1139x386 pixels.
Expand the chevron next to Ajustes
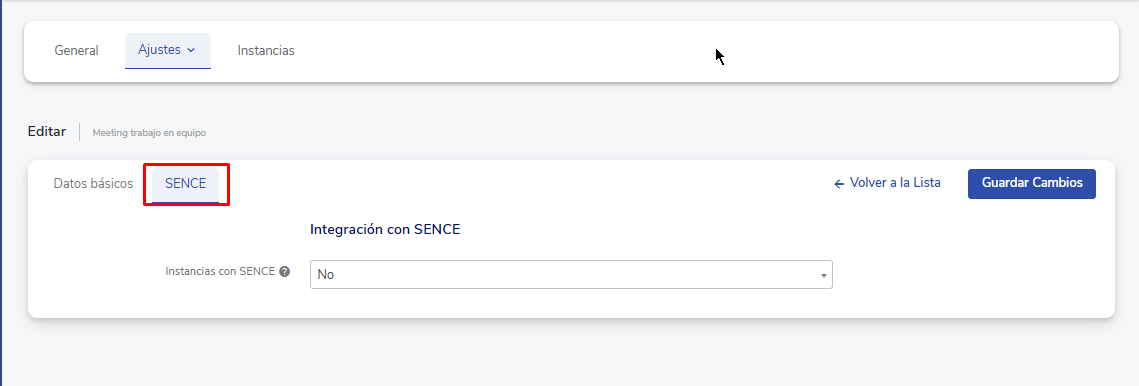point(191,51)
